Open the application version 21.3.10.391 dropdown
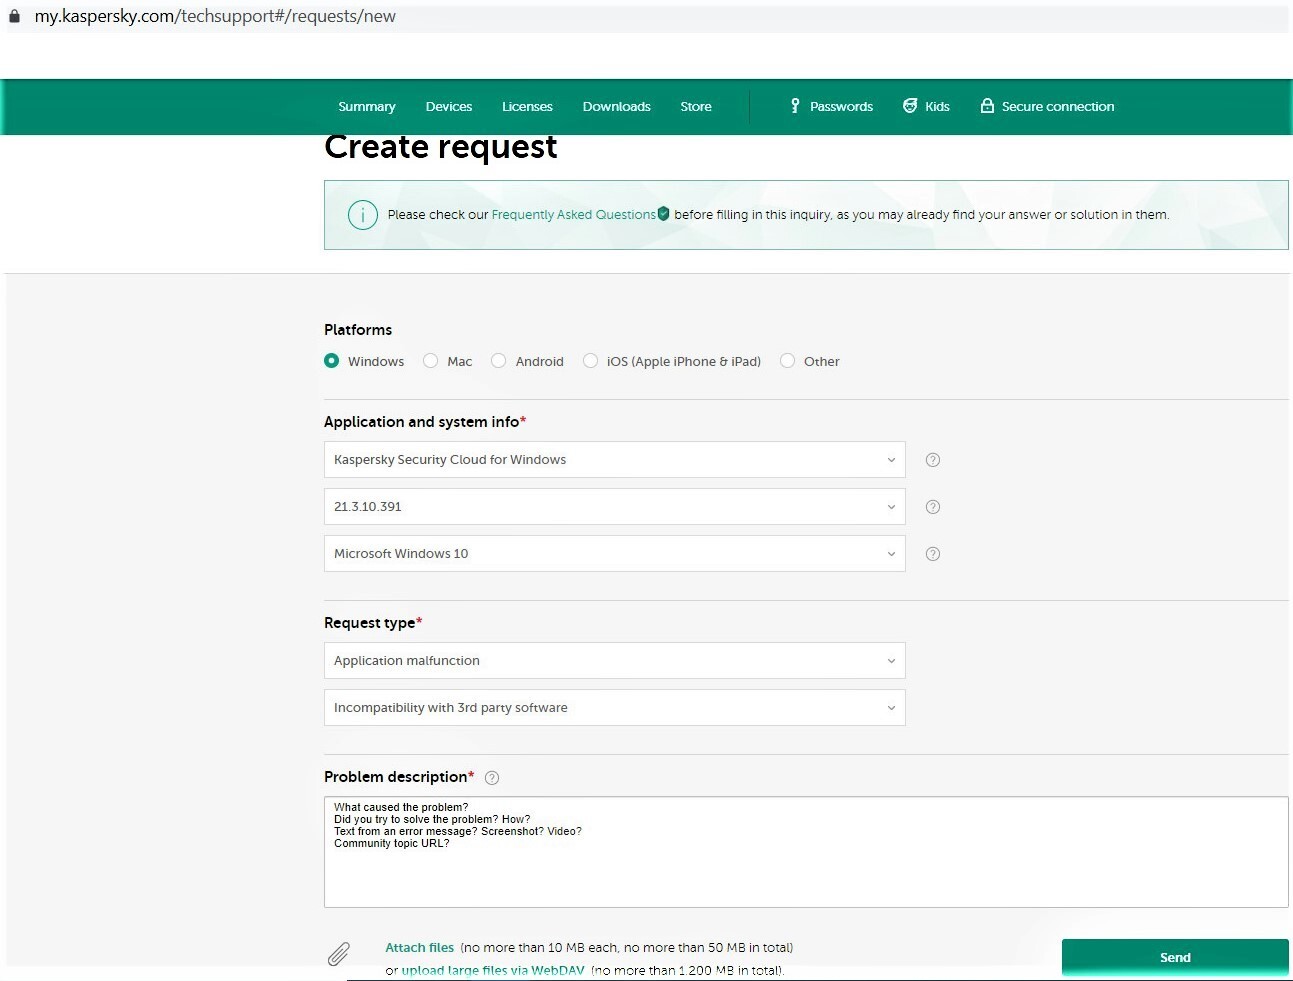Image resolution: width=1293 pixels, height=981 pixels. pos(614,507)
